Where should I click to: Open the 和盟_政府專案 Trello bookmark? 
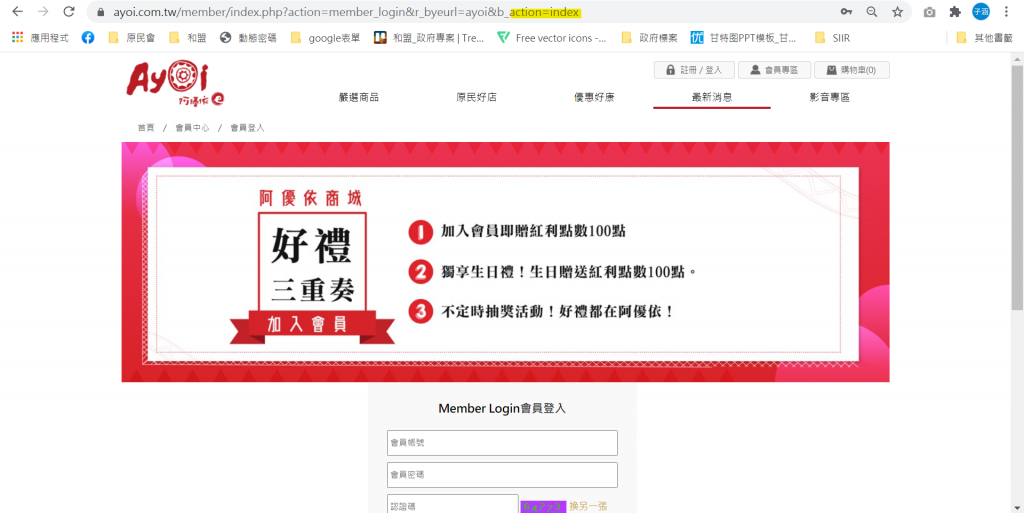(x=428, y=38)
